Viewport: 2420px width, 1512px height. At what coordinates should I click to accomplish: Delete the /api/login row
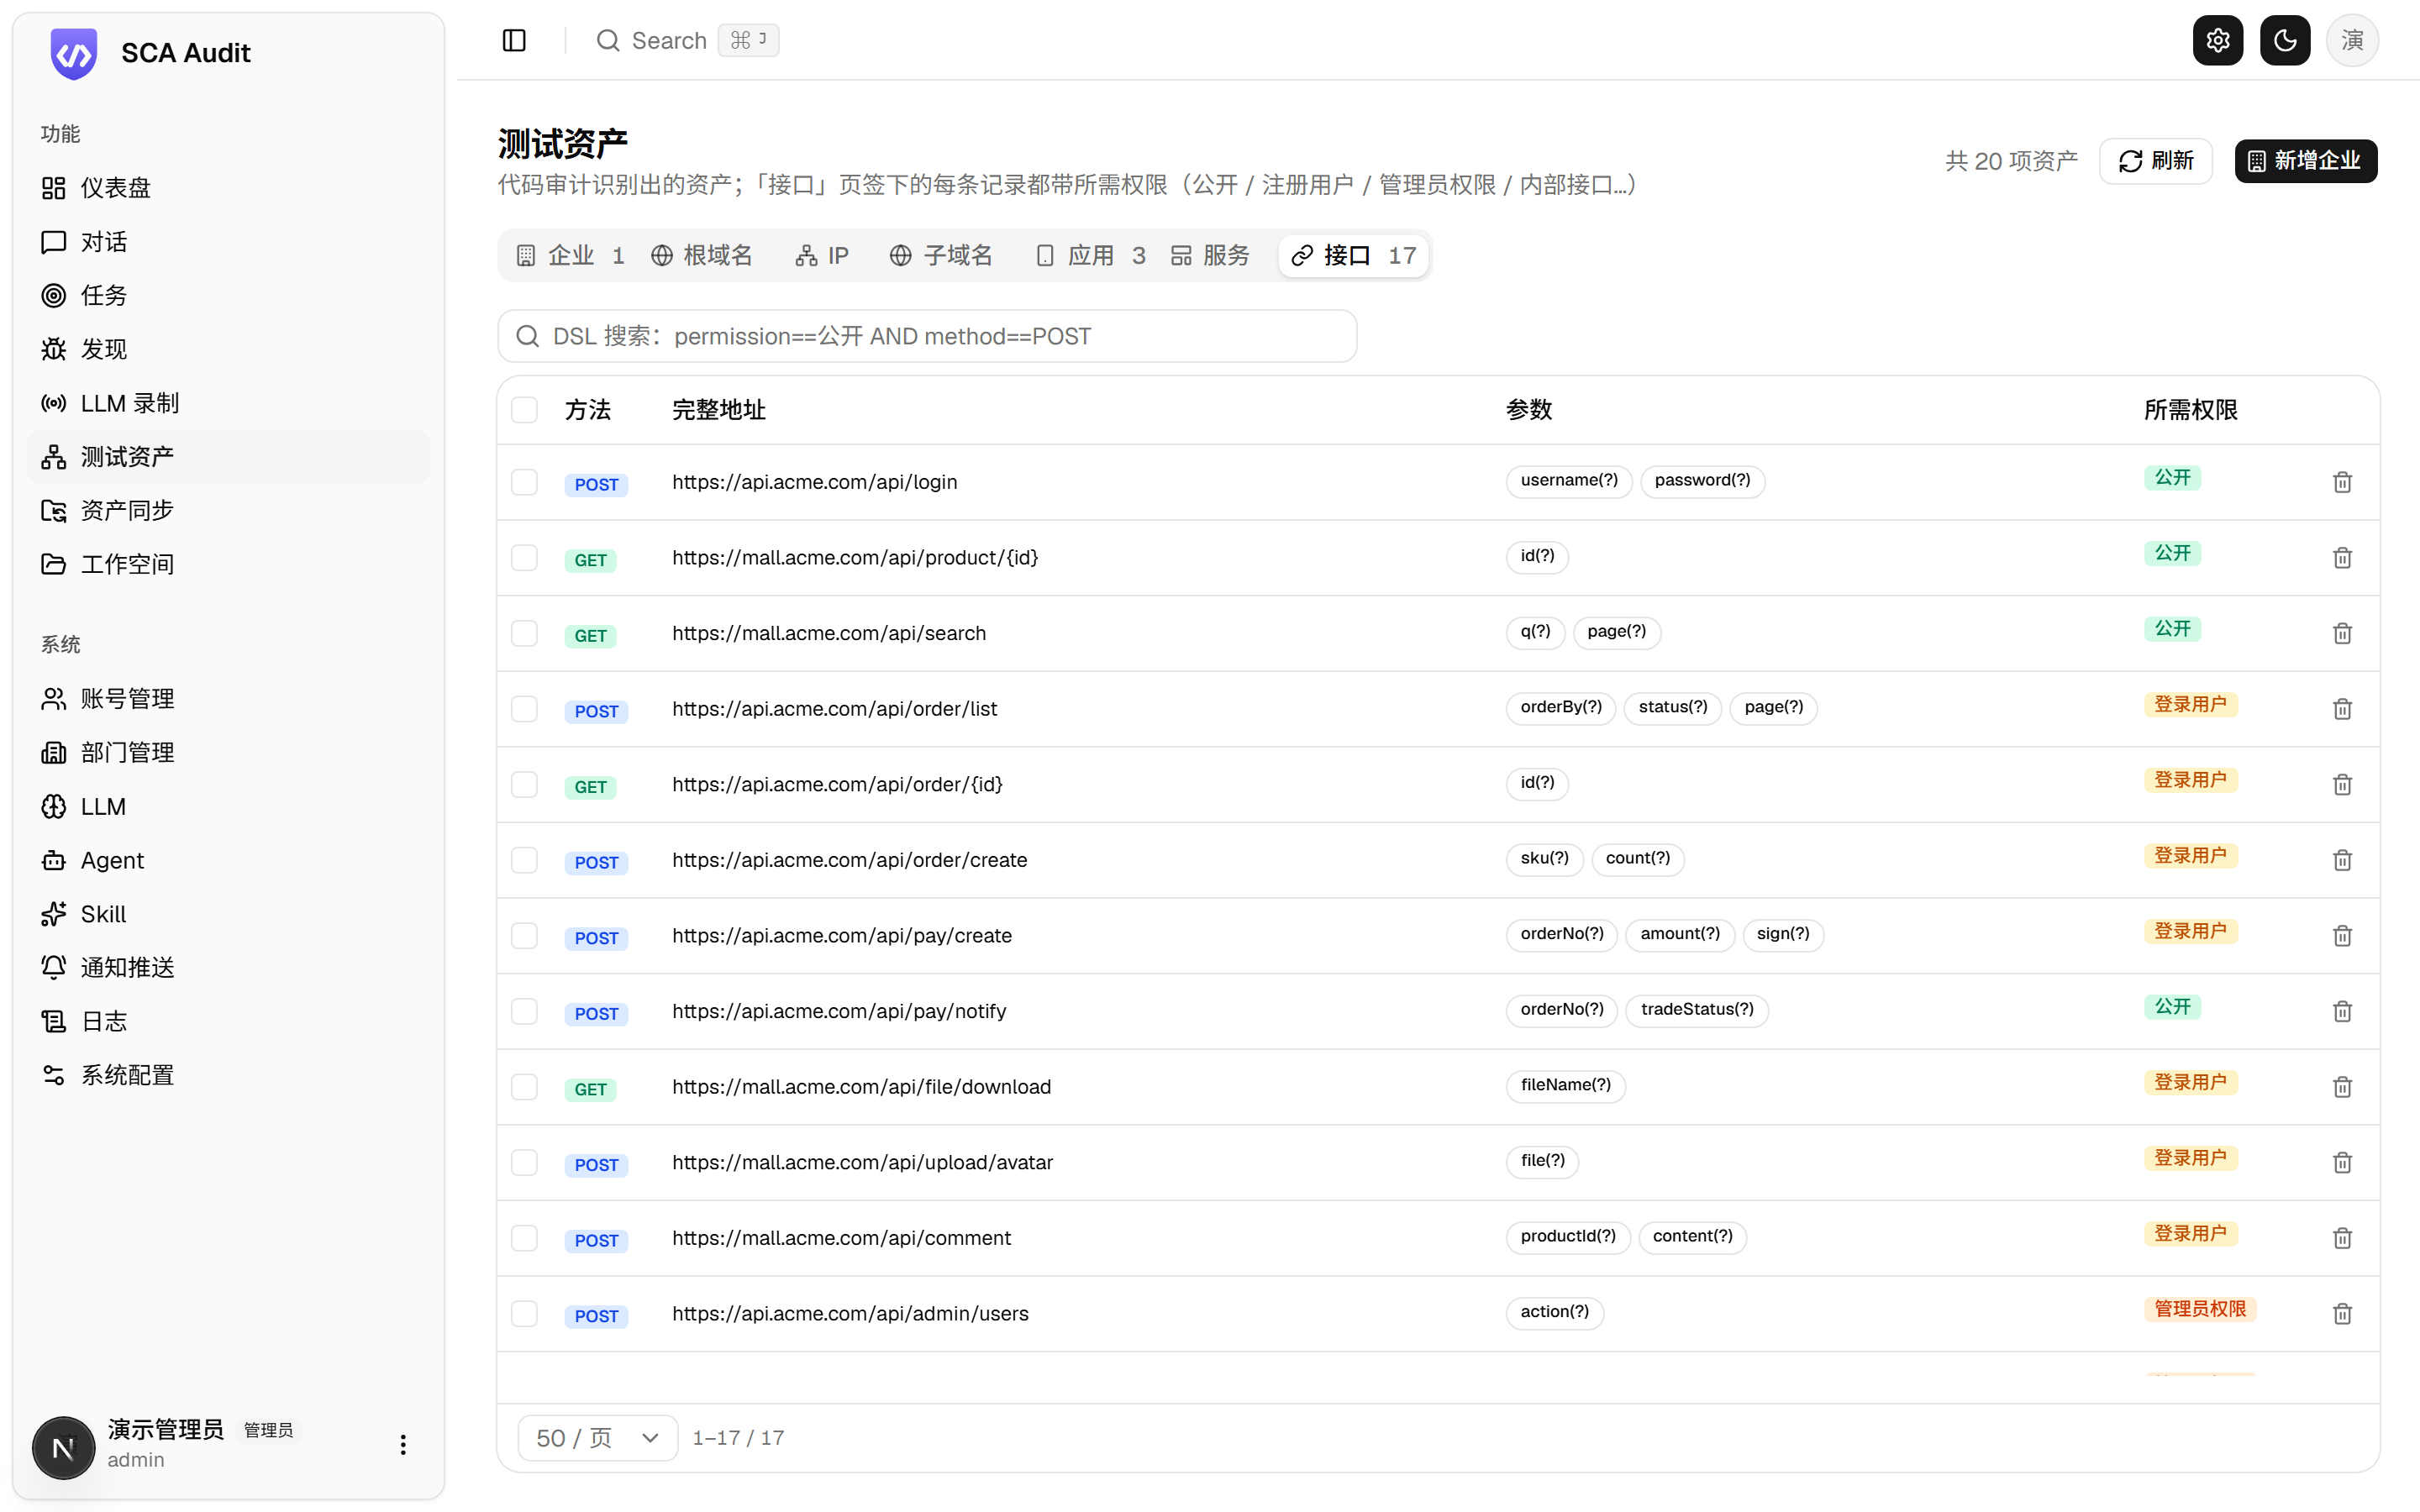point(2342,482)
